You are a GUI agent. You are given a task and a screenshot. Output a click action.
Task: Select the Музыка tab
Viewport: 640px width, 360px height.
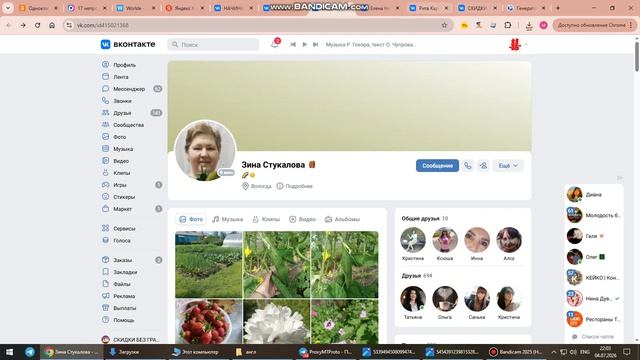[227, 219]
